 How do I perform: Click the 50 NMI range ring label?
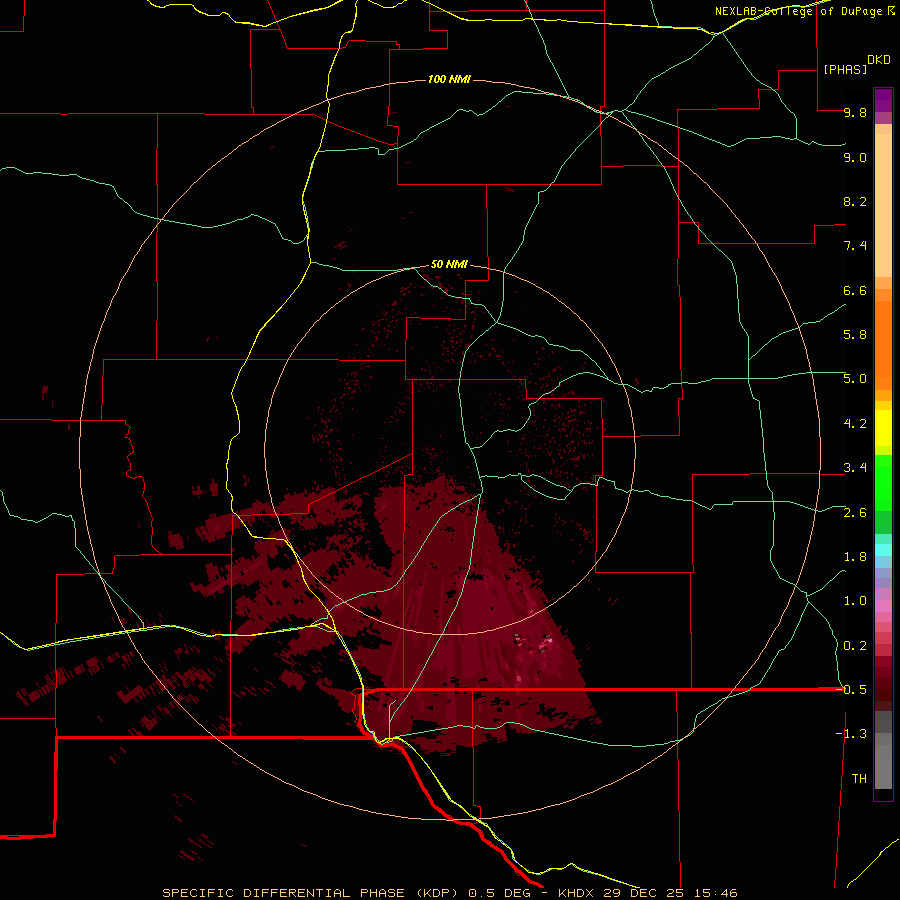tap(449, 264)
